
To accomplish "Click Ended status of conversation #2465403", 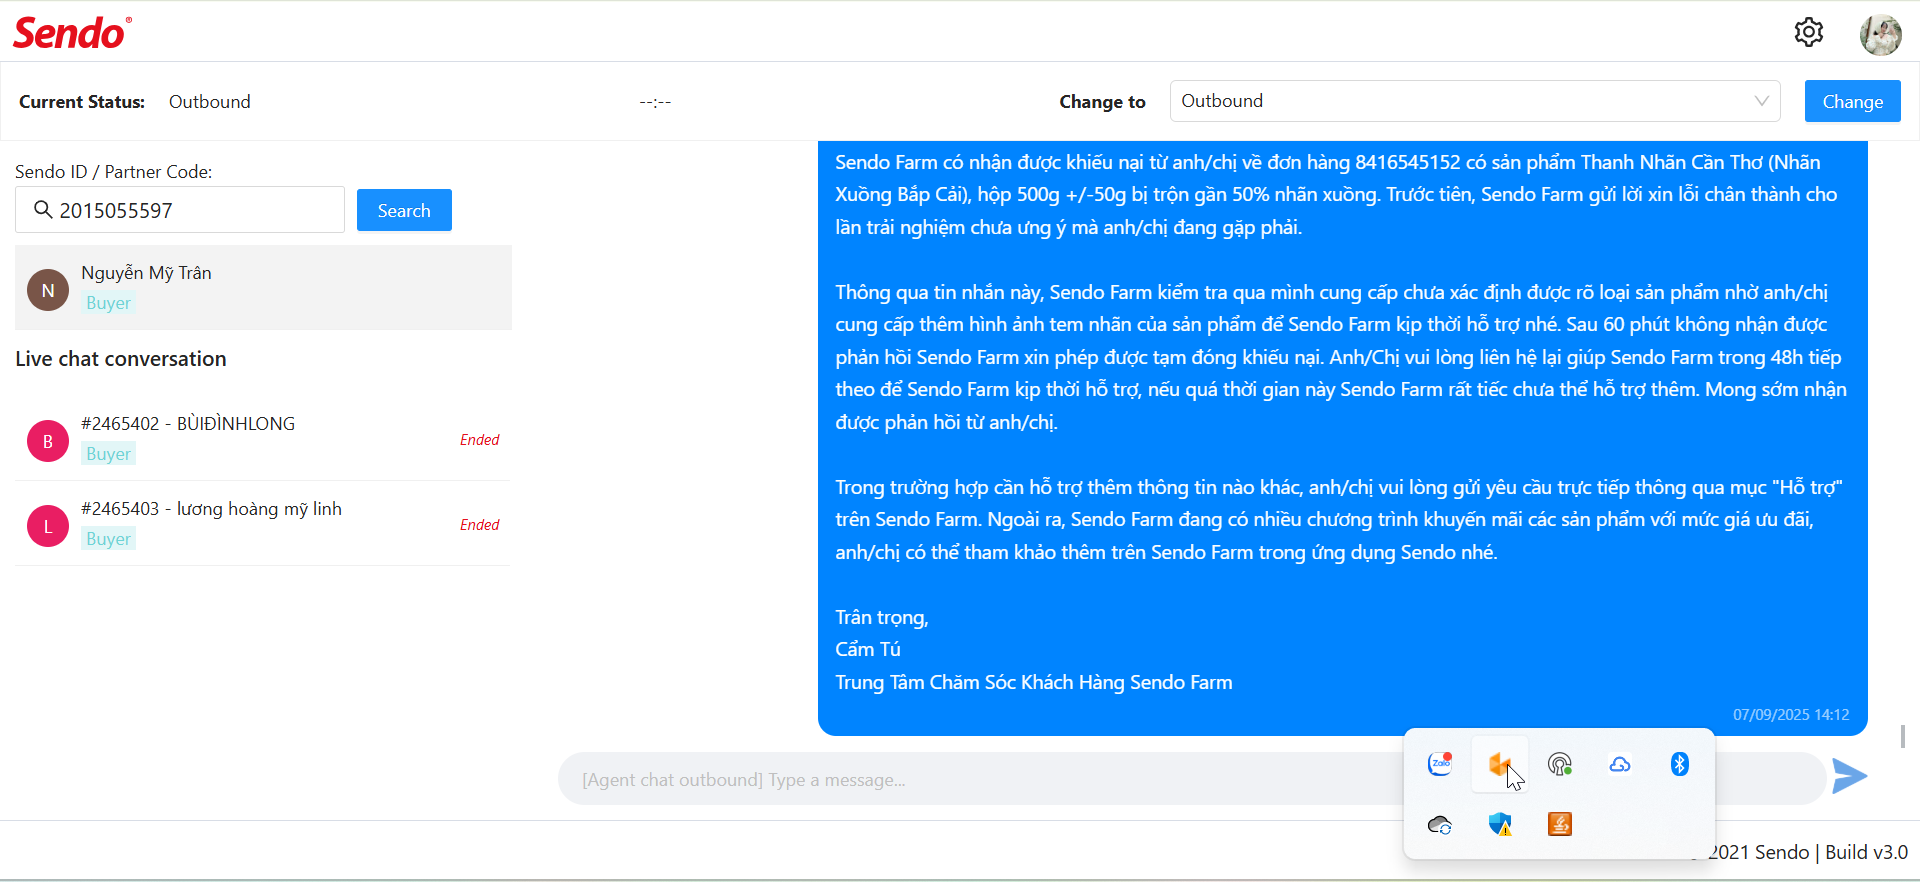I will pyautogui.click(x=480, y=525).
